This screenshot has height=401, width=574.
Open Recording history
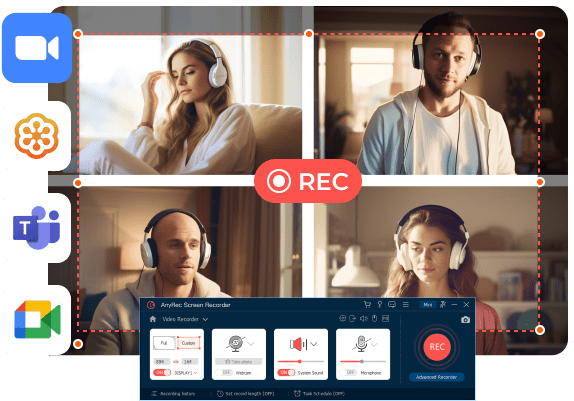pyautogui.click(x=178, y=394)
